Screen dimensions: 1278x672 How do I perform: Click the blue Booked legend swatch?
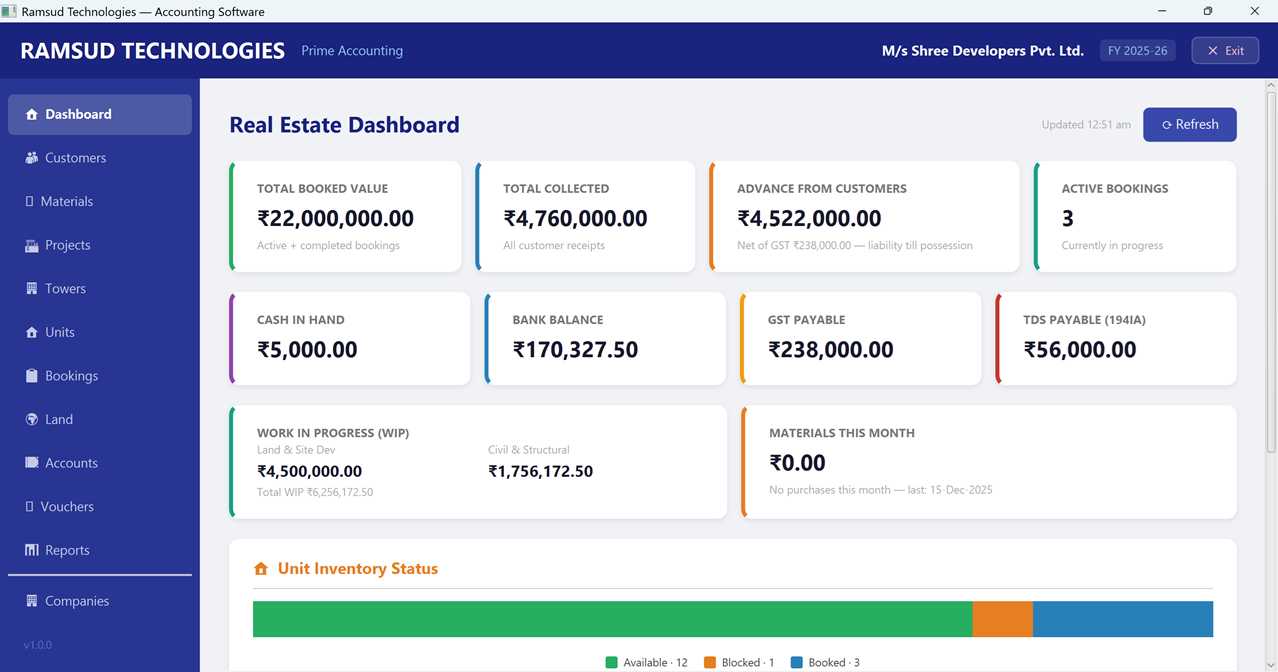click(797, 663)
